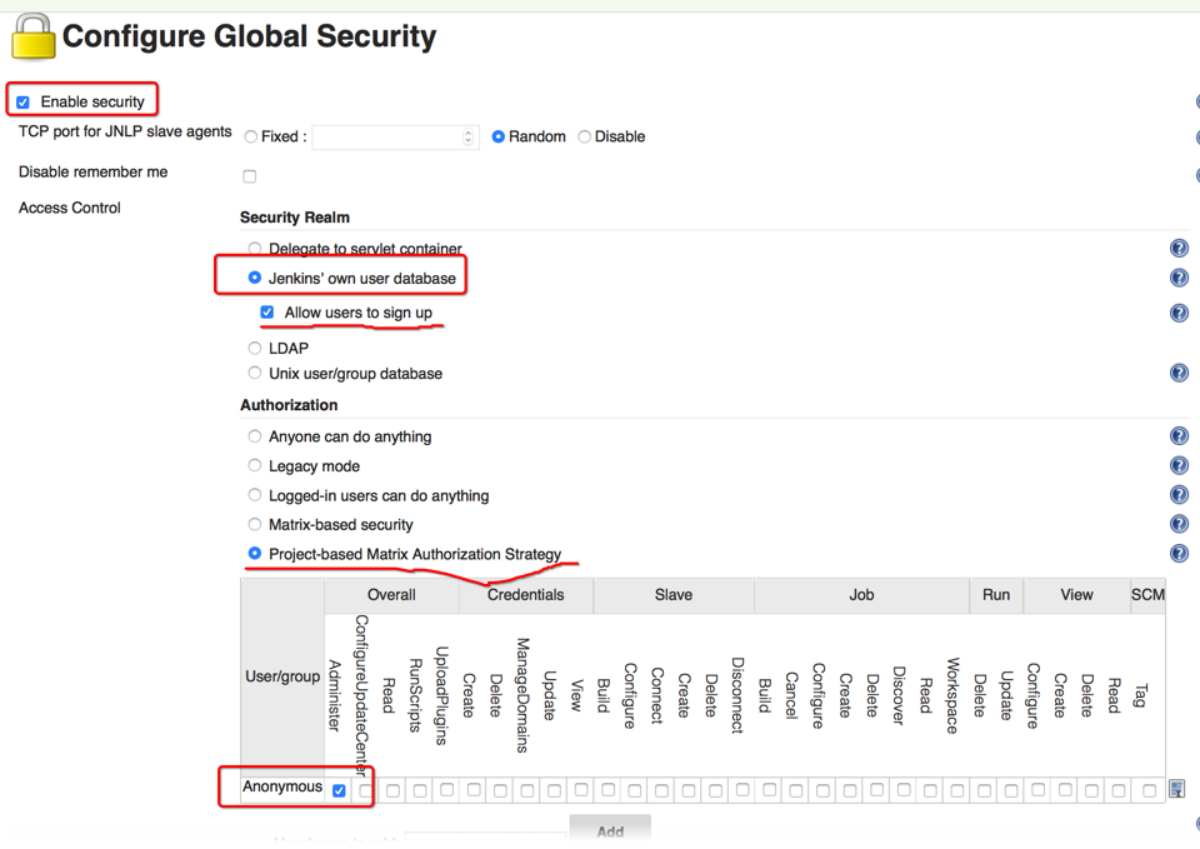The height and width of the screenshot is (849, 1200).
Task: Select Logged-in users can do anything
Action: (x=255, y=495)
